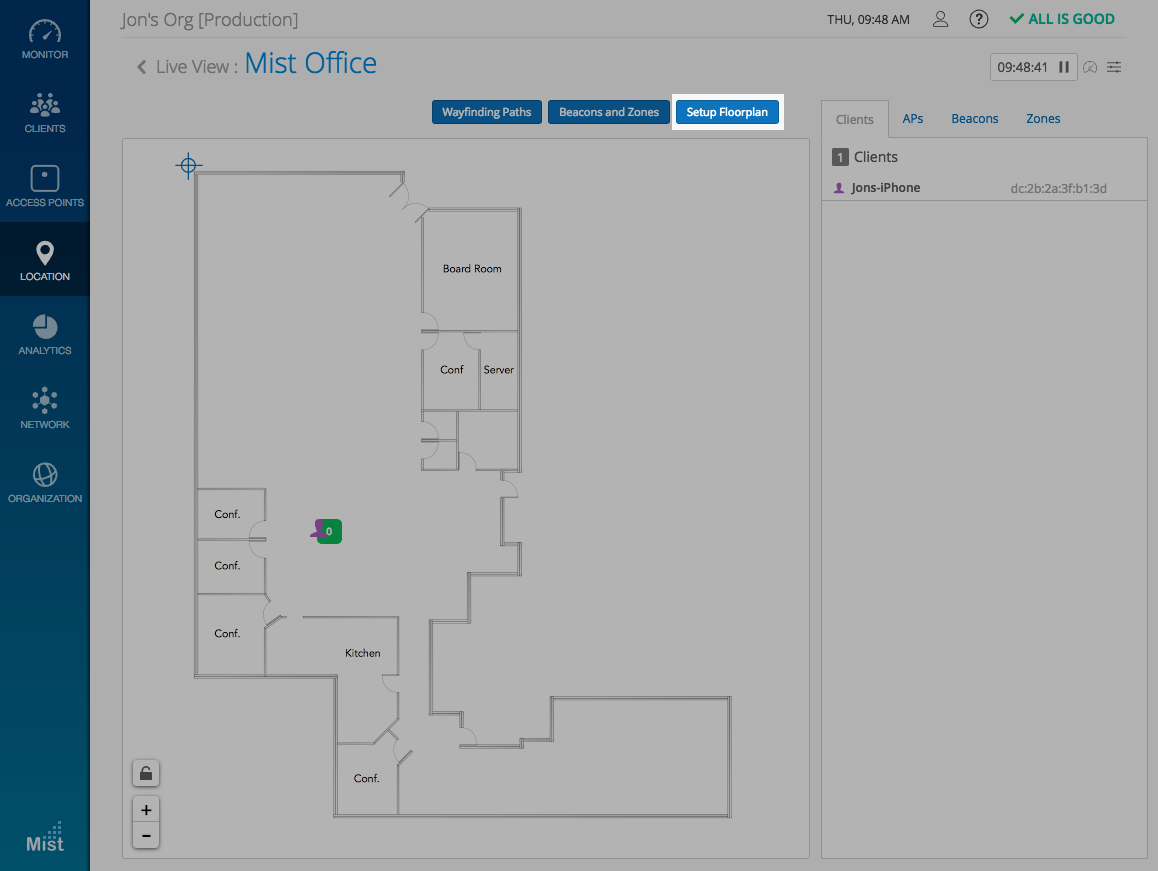This screenshot has width=1158, height=871.
Task: Click the MAC address dc:2b:2a:3f:b1:3d
Action: point(1058,188)
